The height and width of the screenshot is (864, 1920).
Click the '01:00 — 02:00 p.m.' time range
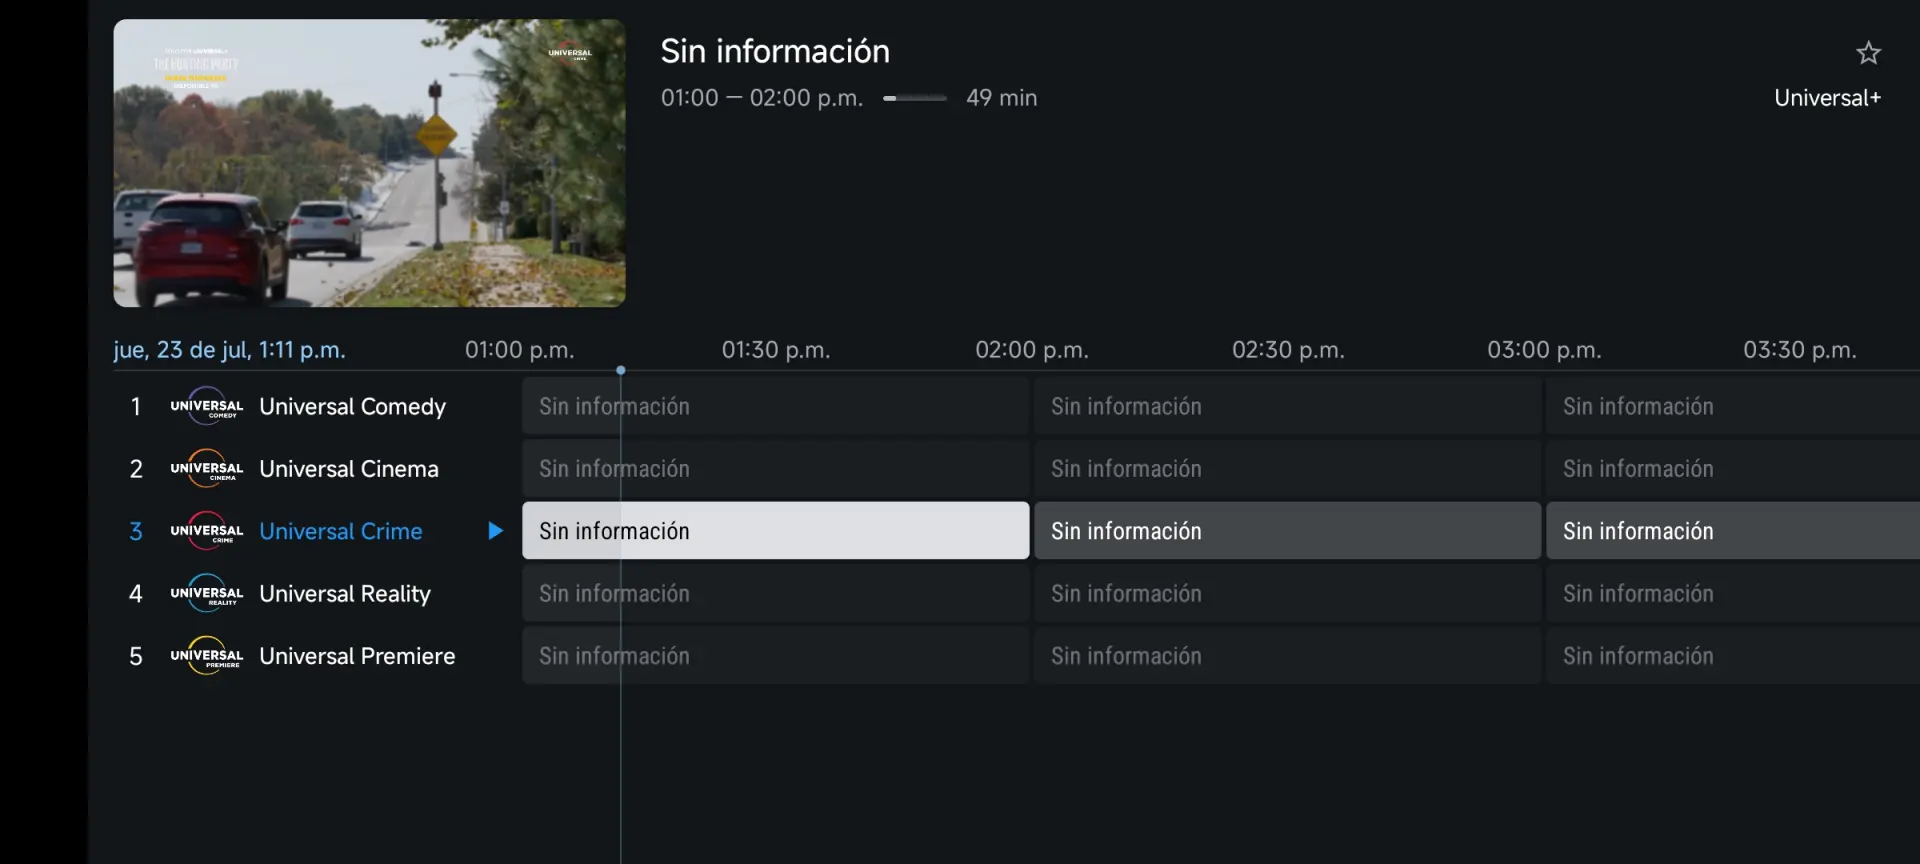click(x=761, y=98)
